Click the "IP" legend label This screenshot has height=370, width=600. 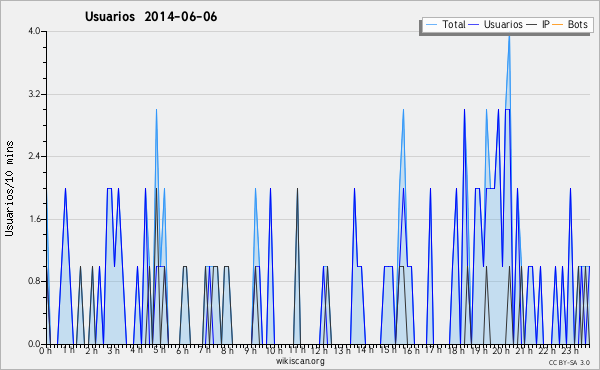tap(546, 24)
